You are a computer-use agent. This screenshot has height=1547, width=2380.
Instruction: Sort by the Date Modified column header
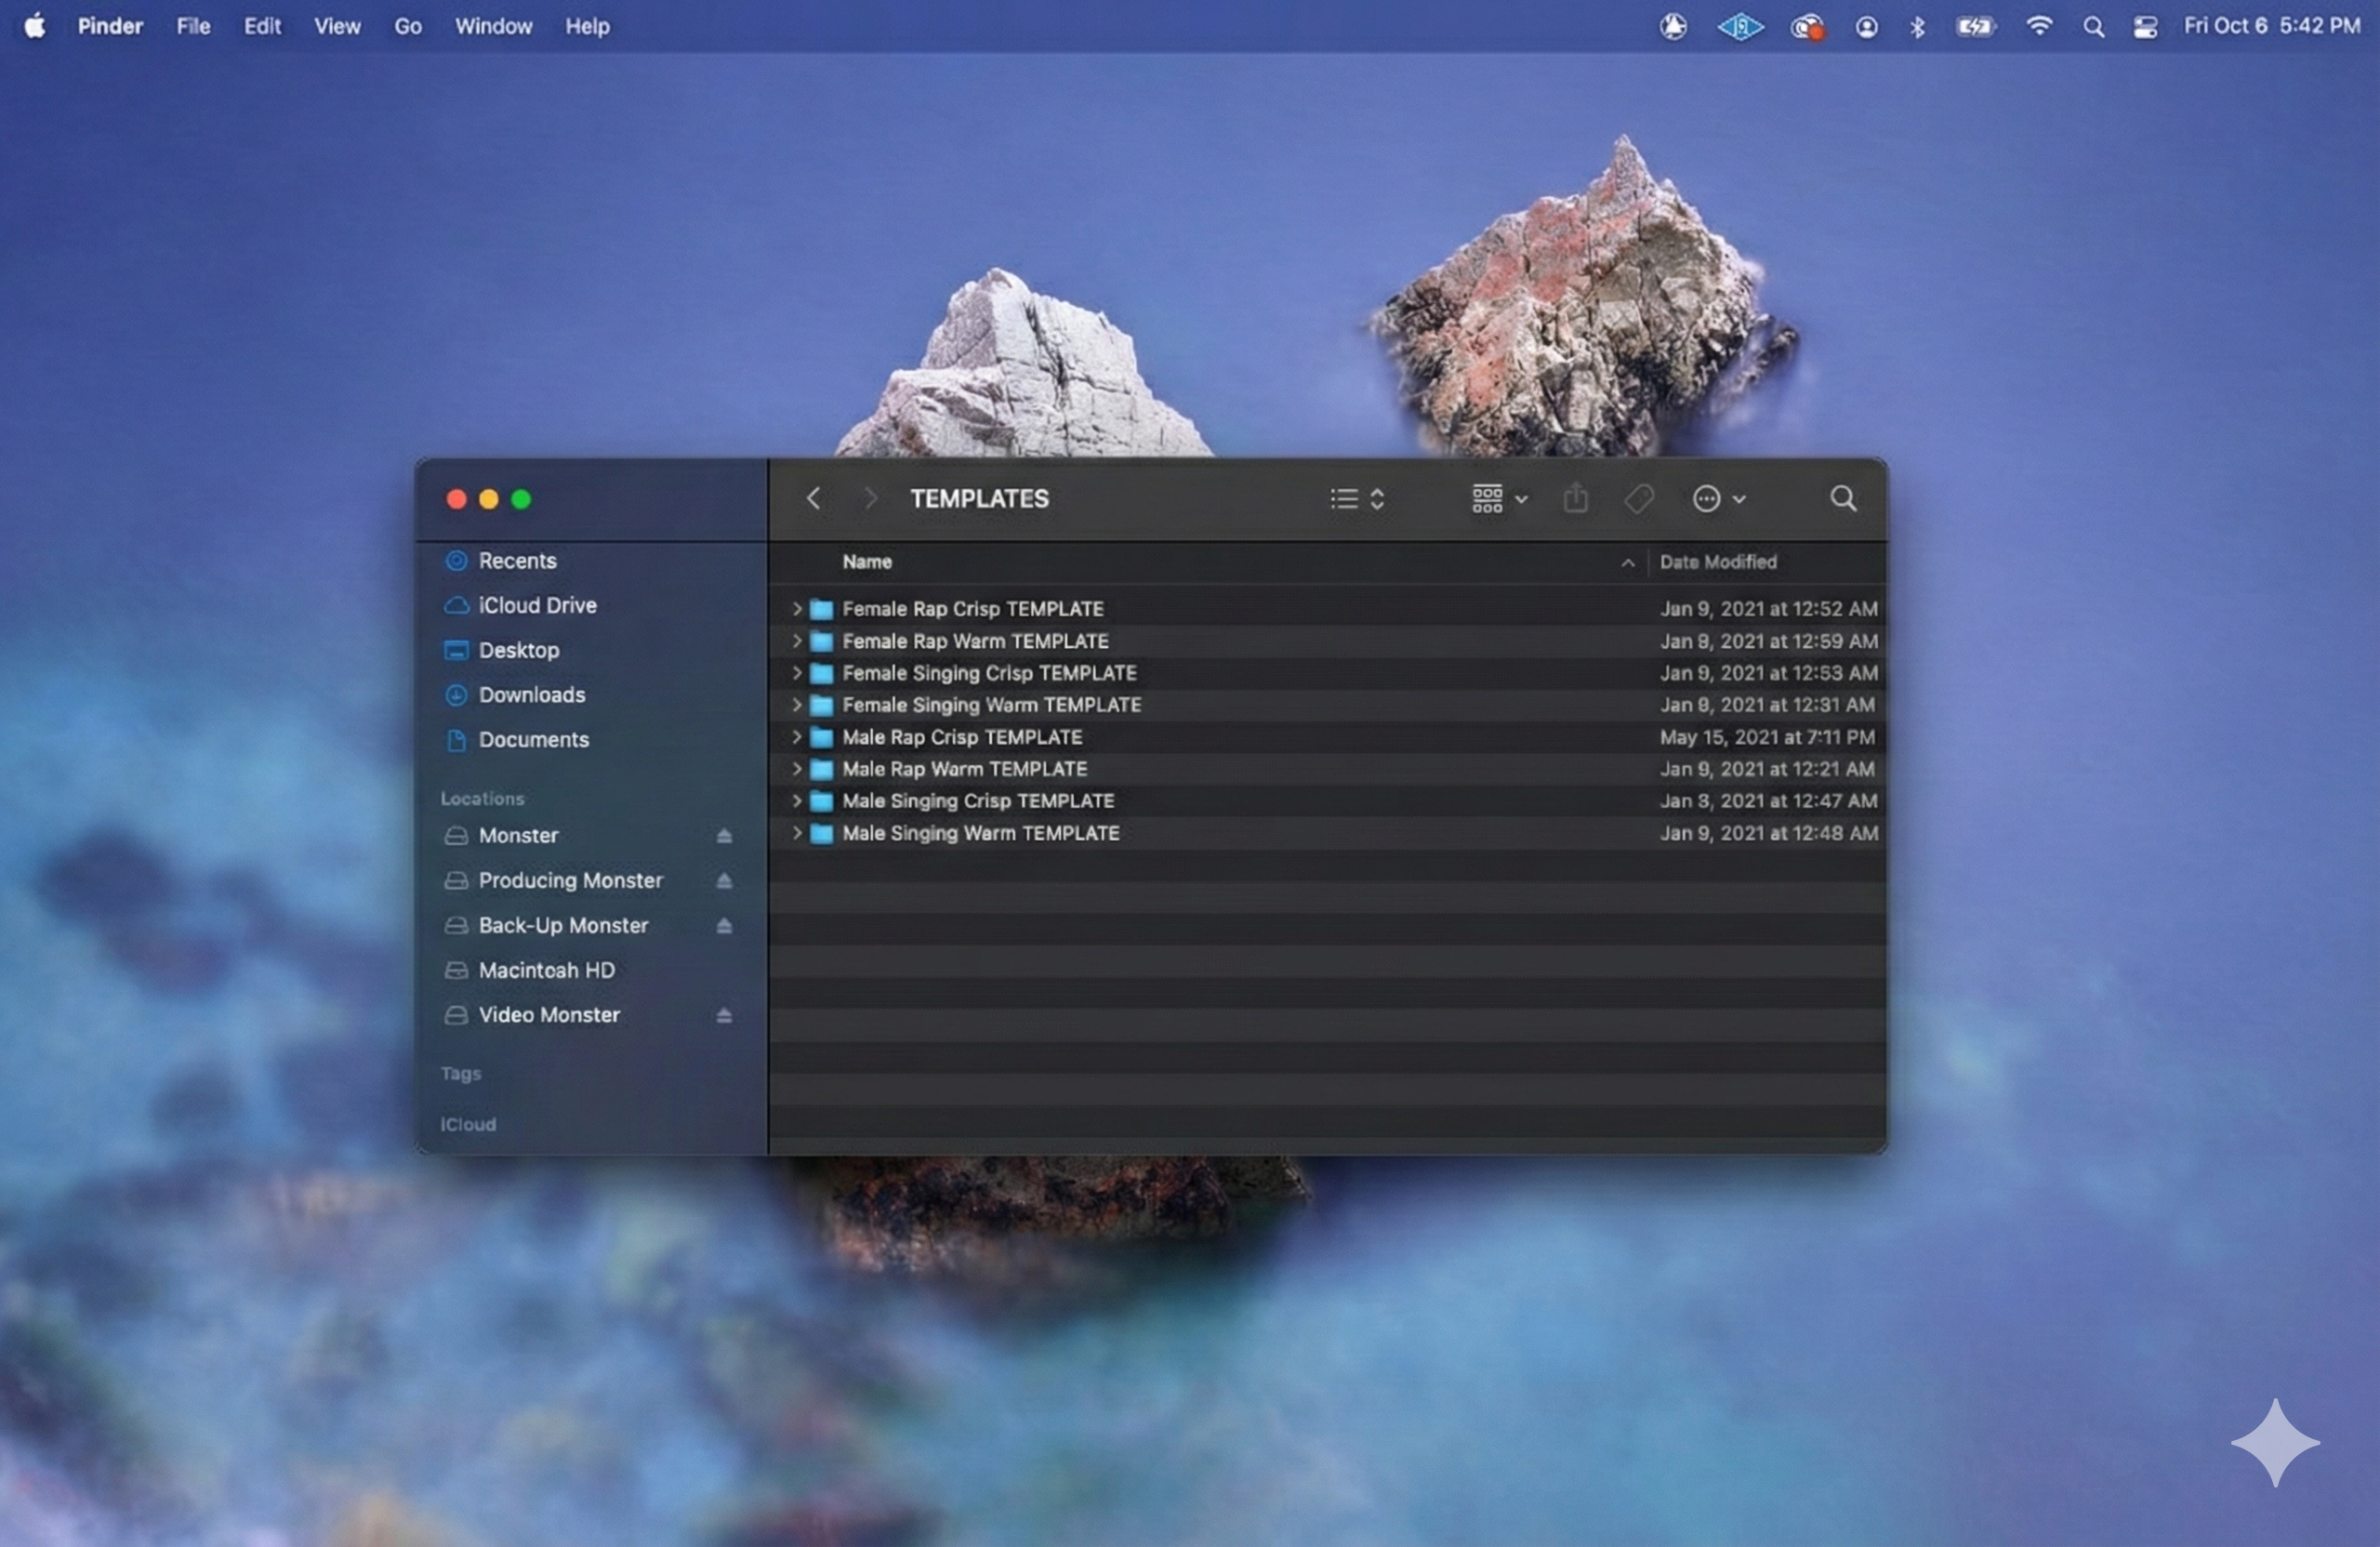[1718, 562]
